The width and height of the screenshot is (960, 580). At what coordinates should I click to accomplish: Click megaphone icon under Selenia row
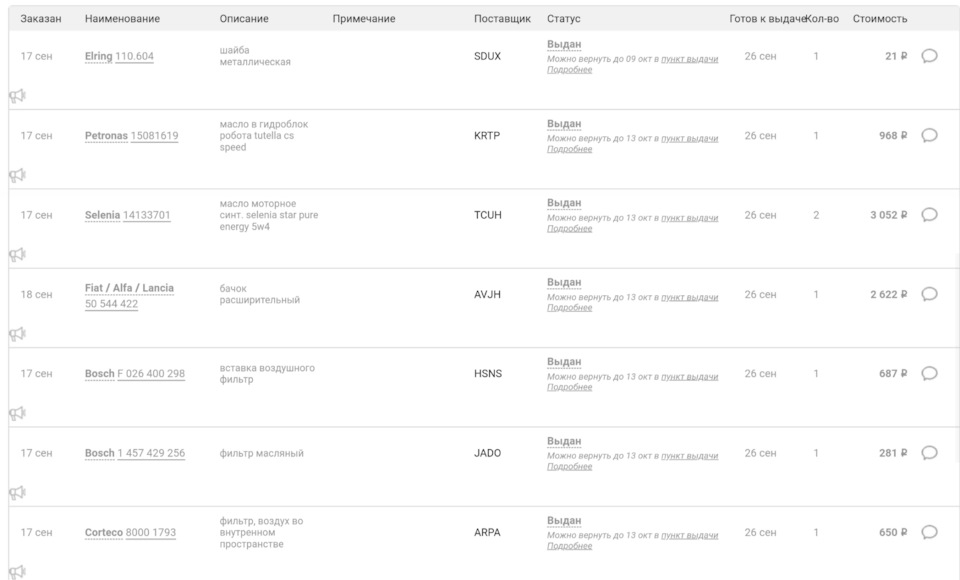(17, 254)
